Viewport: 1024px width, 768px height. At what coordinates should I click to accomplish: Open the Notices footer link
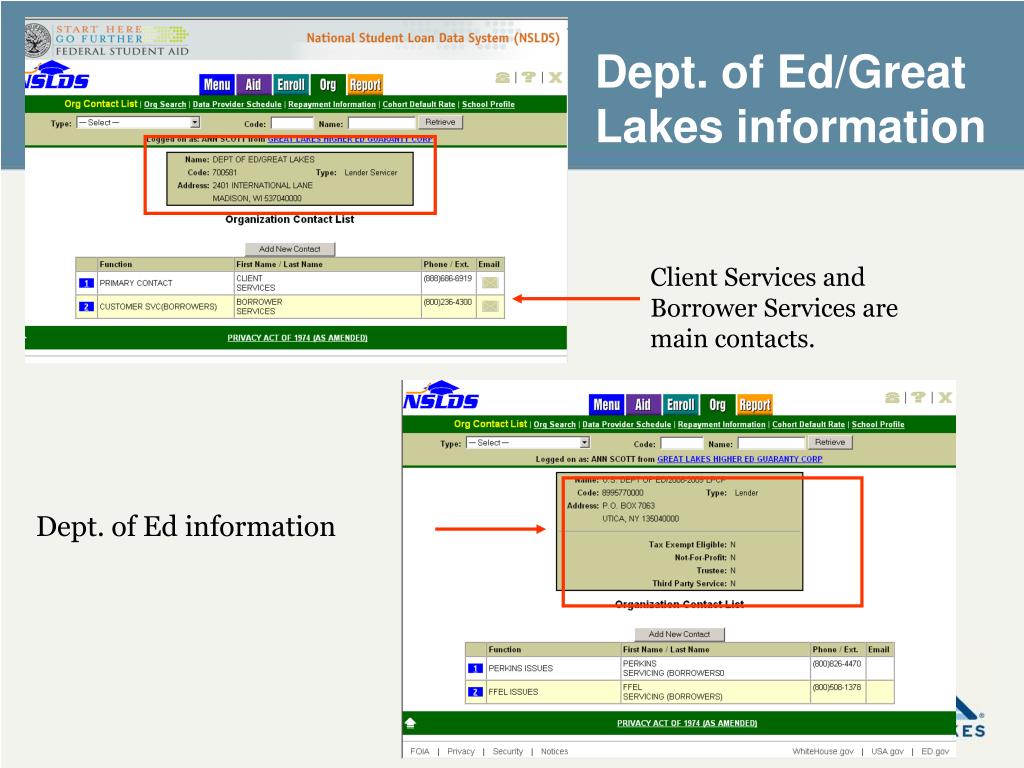coord(554,752)
